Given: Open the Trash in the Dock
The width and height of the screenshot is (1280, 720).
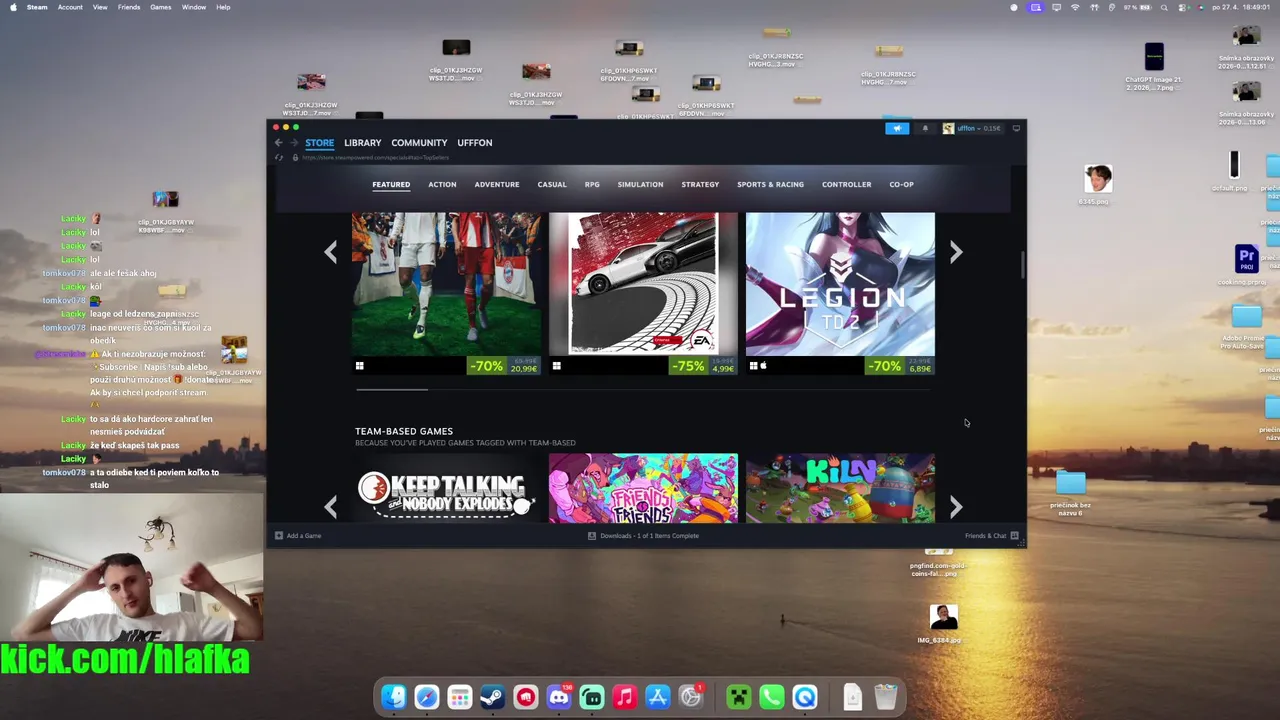Looking at the screenshot, I should (886, 697).
